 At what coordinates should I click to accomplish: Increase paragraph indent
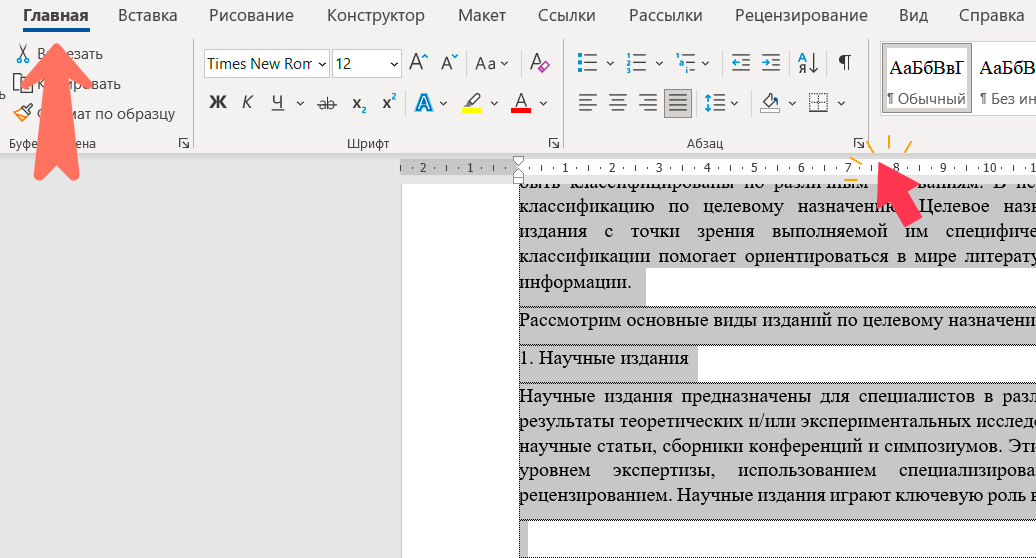(x=770, y=63)
